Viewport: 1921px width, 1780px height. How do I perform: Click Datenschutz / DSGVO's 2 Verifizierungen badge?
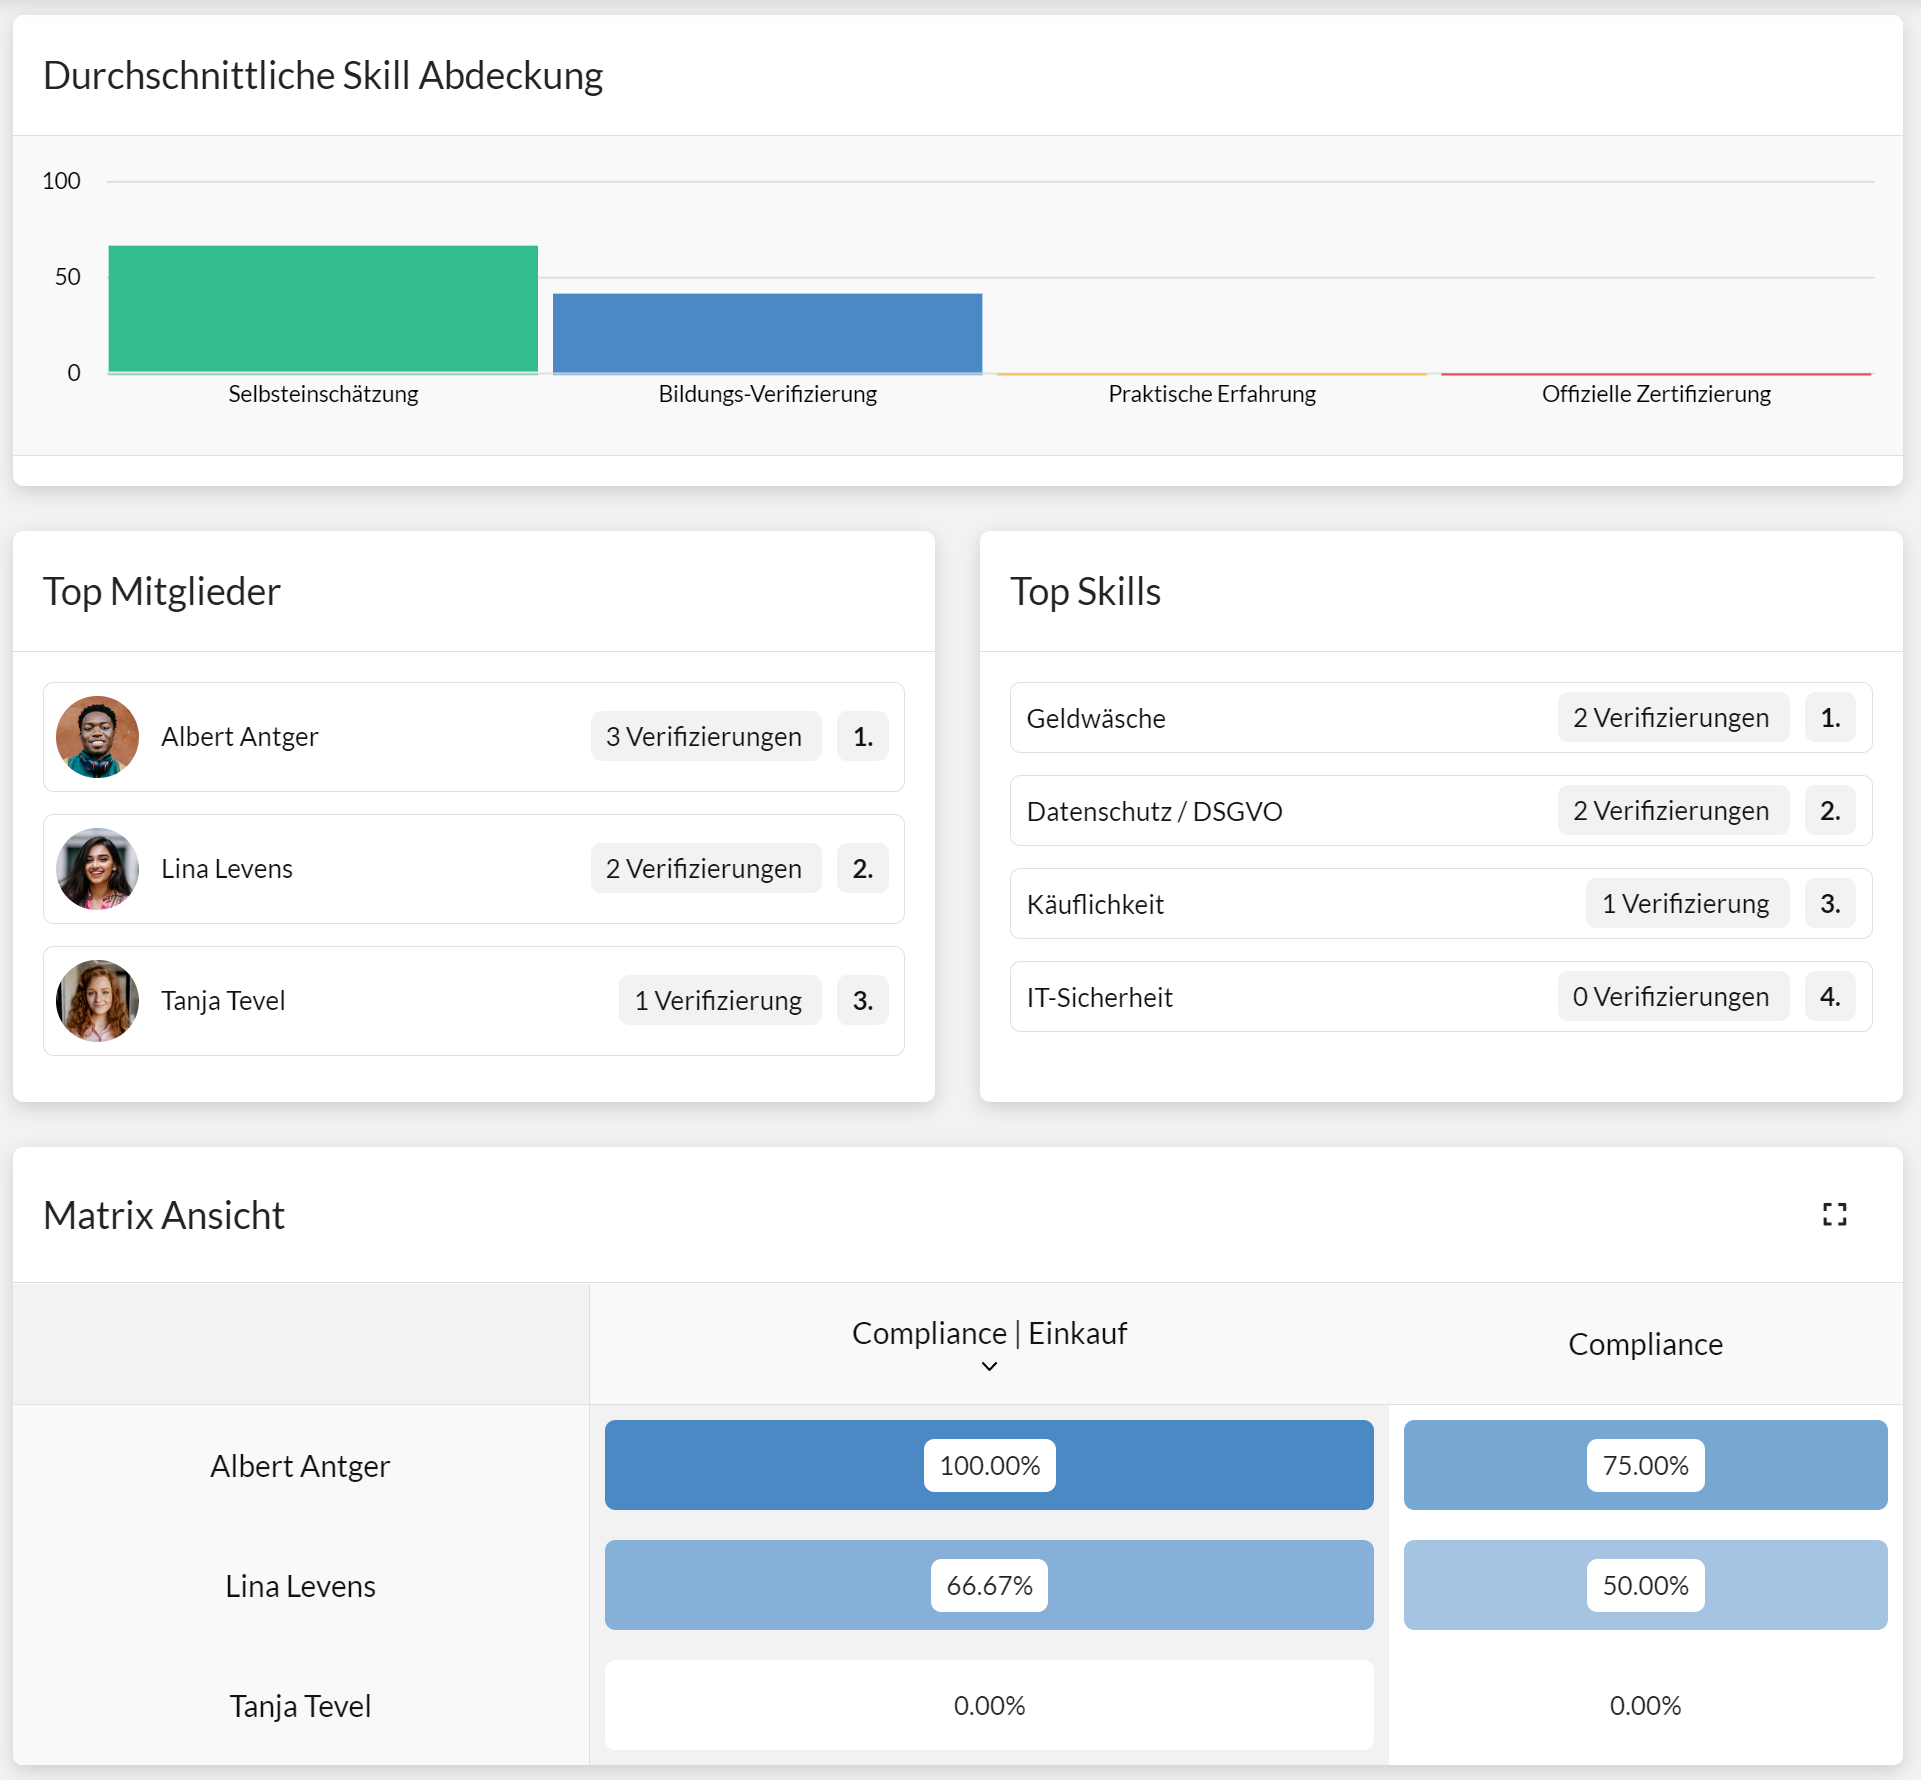1672,811
